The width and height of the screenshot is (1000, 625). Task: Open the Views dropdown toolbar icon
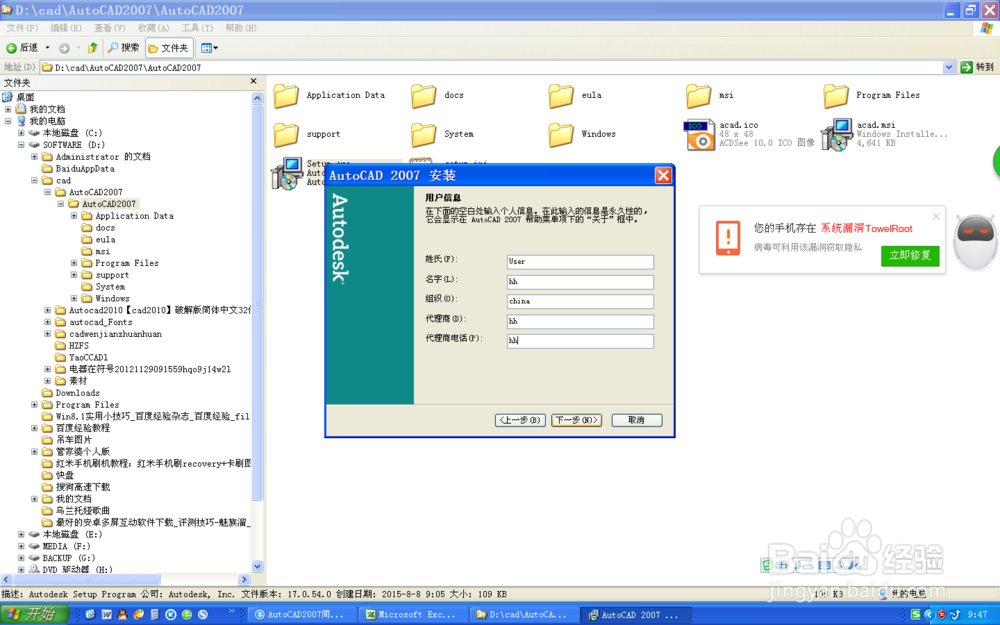(209, 48)
